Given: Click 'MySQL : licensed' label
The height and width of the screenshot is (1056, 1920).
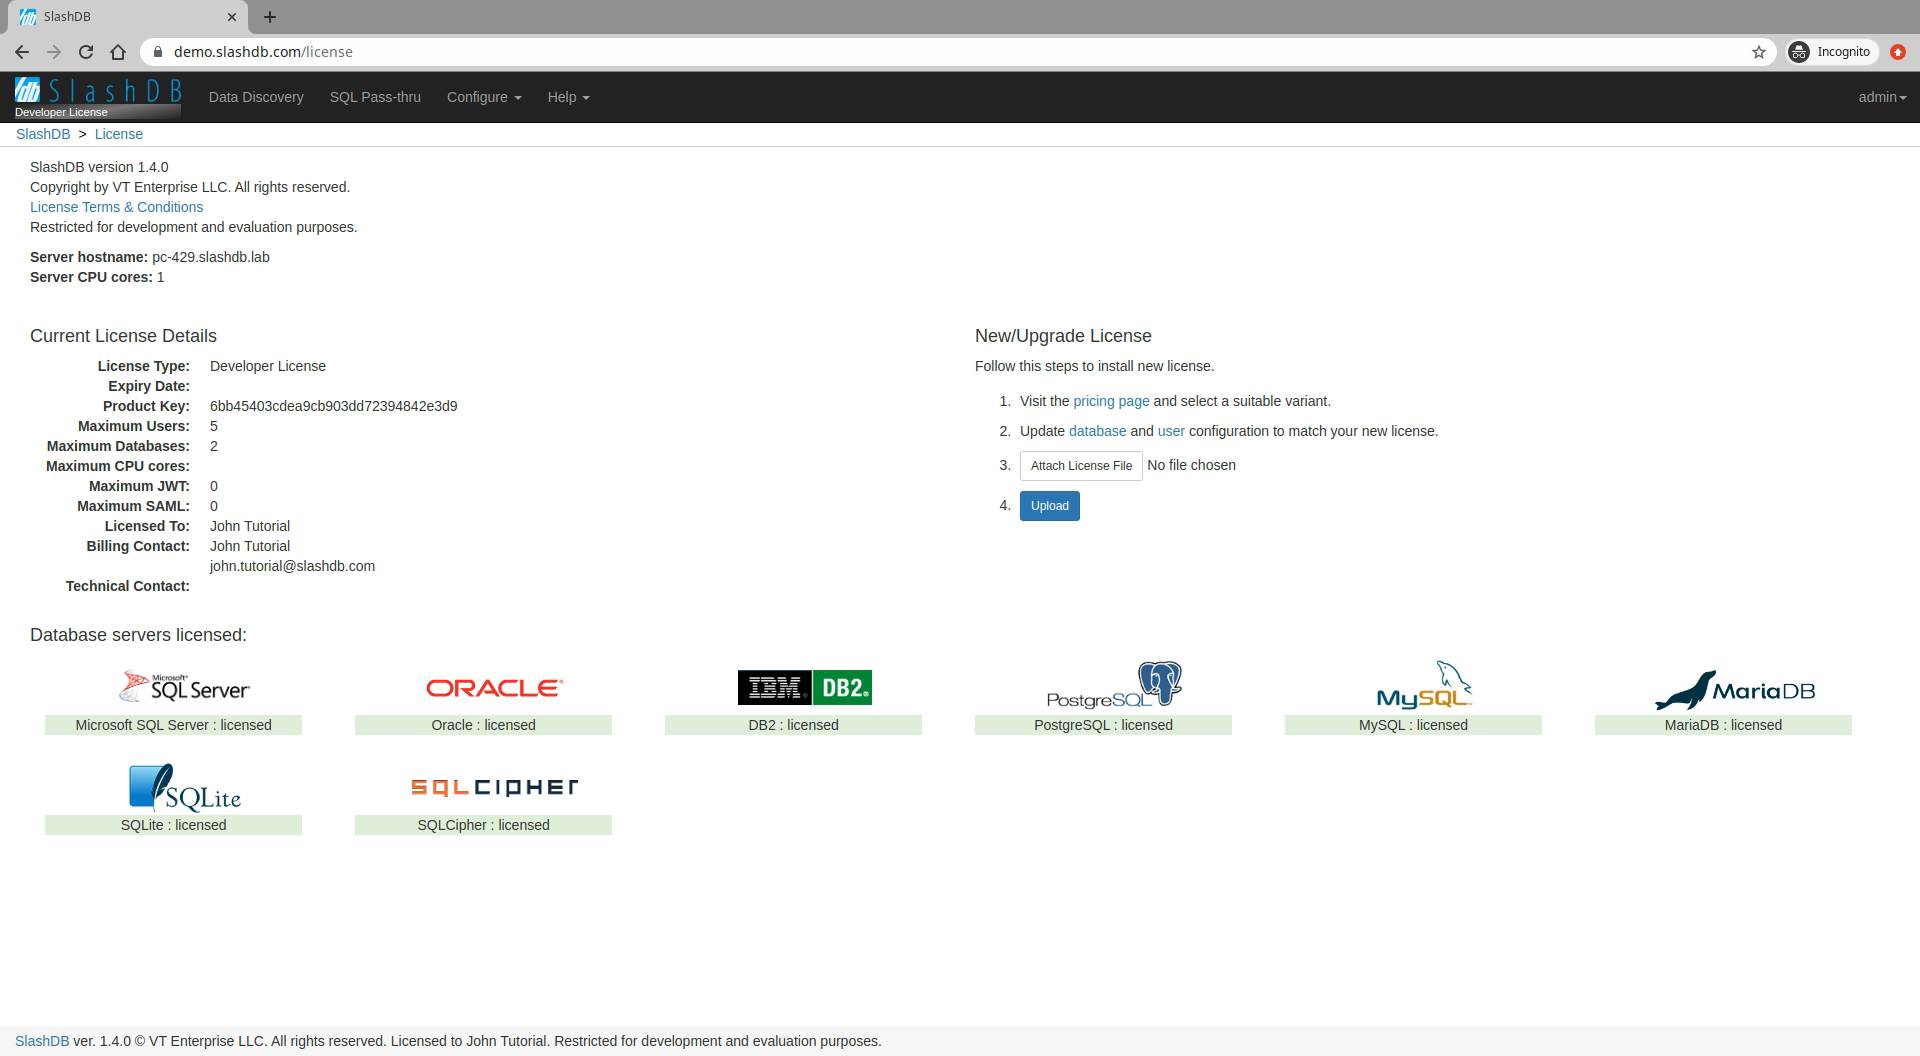Looking at the screenshot, I should [x=1413, y=725].
